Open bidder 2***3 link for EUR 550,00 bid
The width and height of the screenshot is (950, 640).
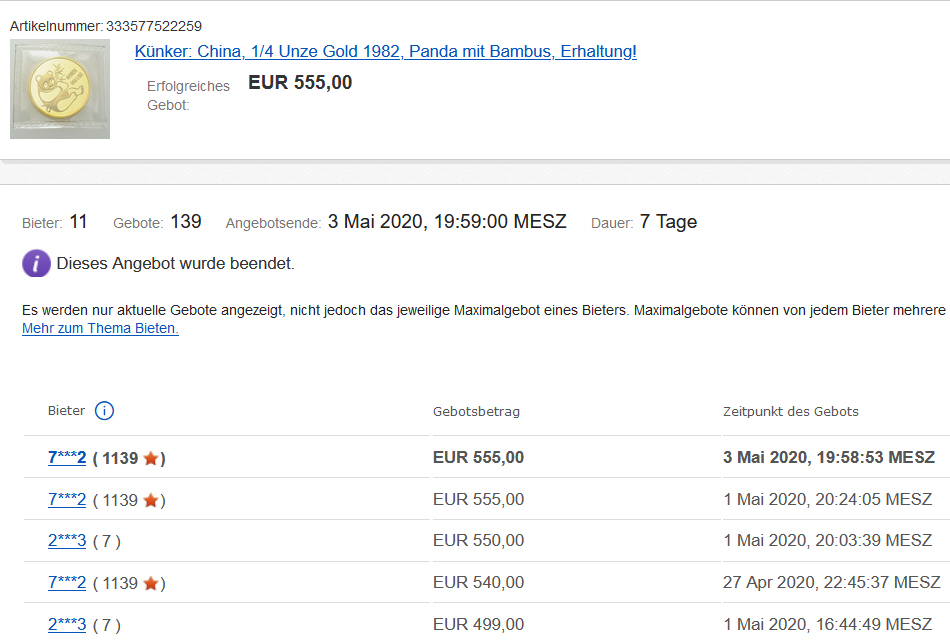[67, 541]
